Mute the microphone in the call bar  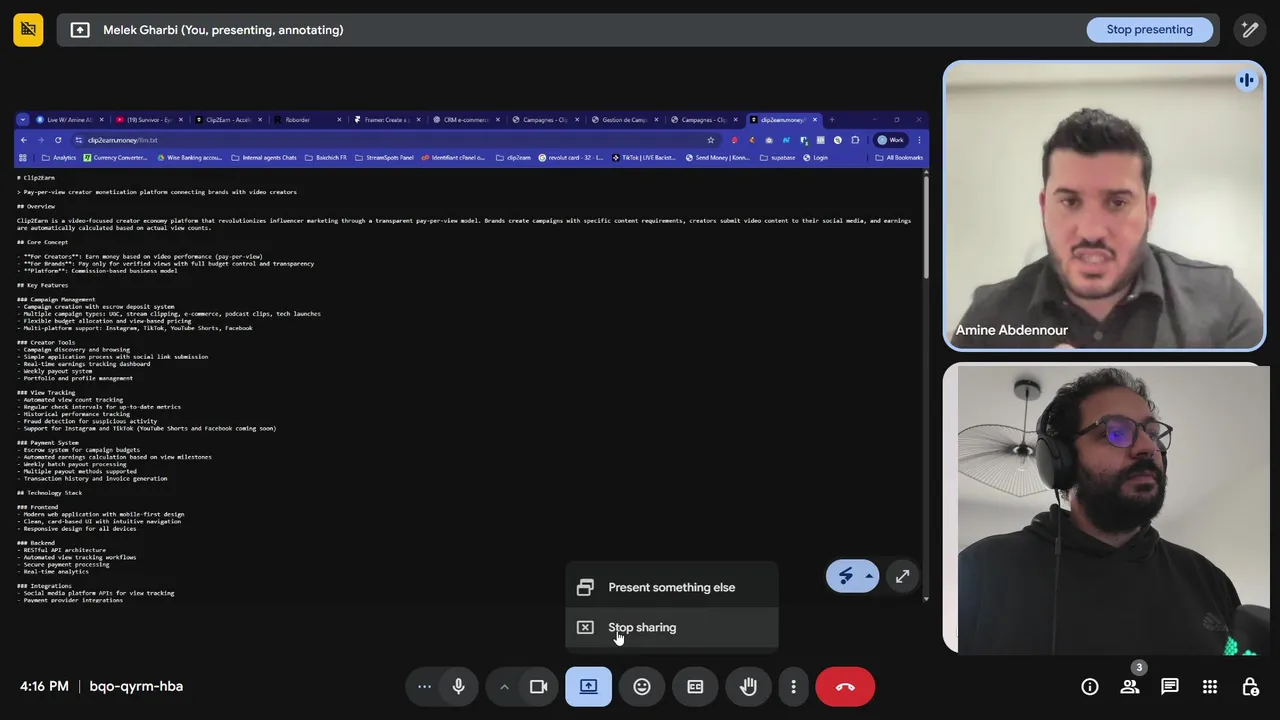click(458, 687)
